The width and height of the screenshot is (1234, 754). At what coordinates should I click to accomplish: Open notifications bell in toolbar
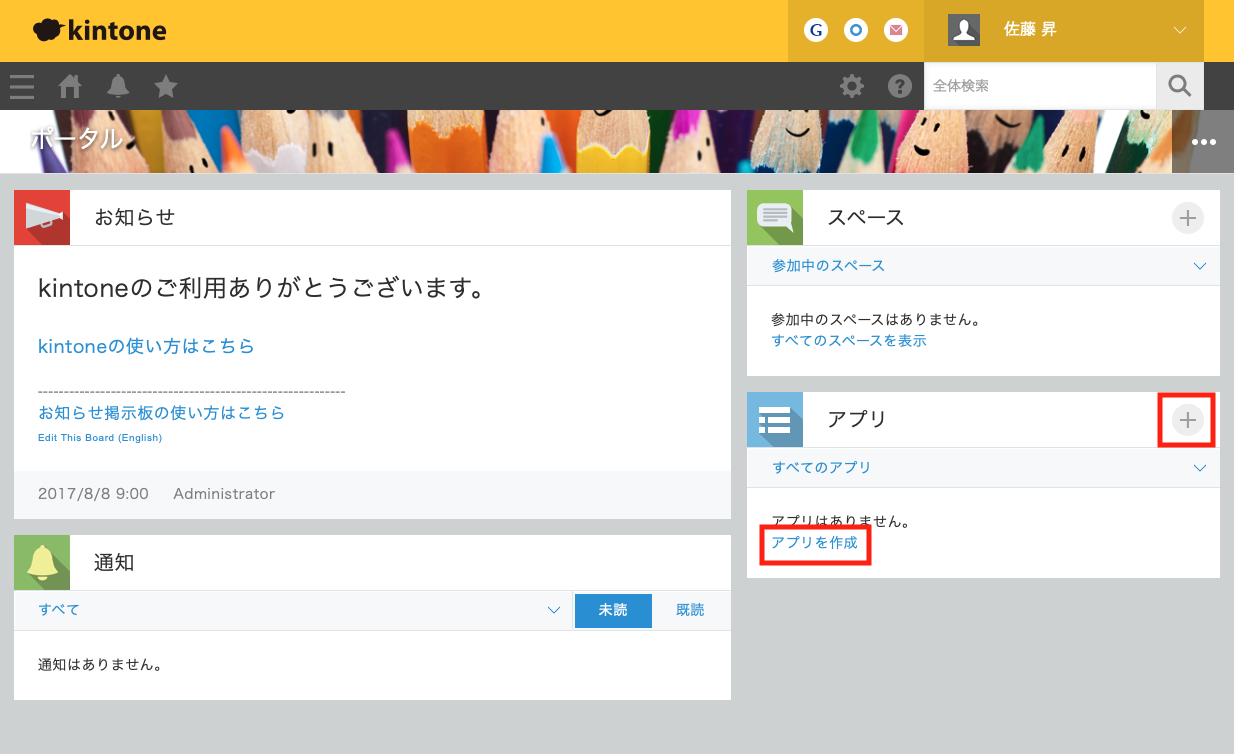118,87
